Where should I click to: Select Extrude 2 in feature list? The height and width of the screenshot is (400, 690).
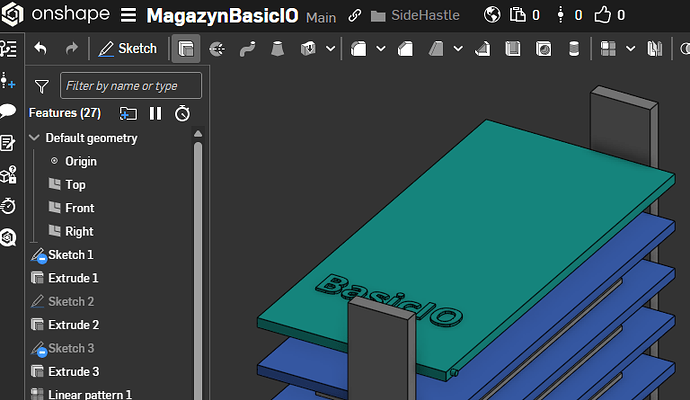tap(73, 325)
